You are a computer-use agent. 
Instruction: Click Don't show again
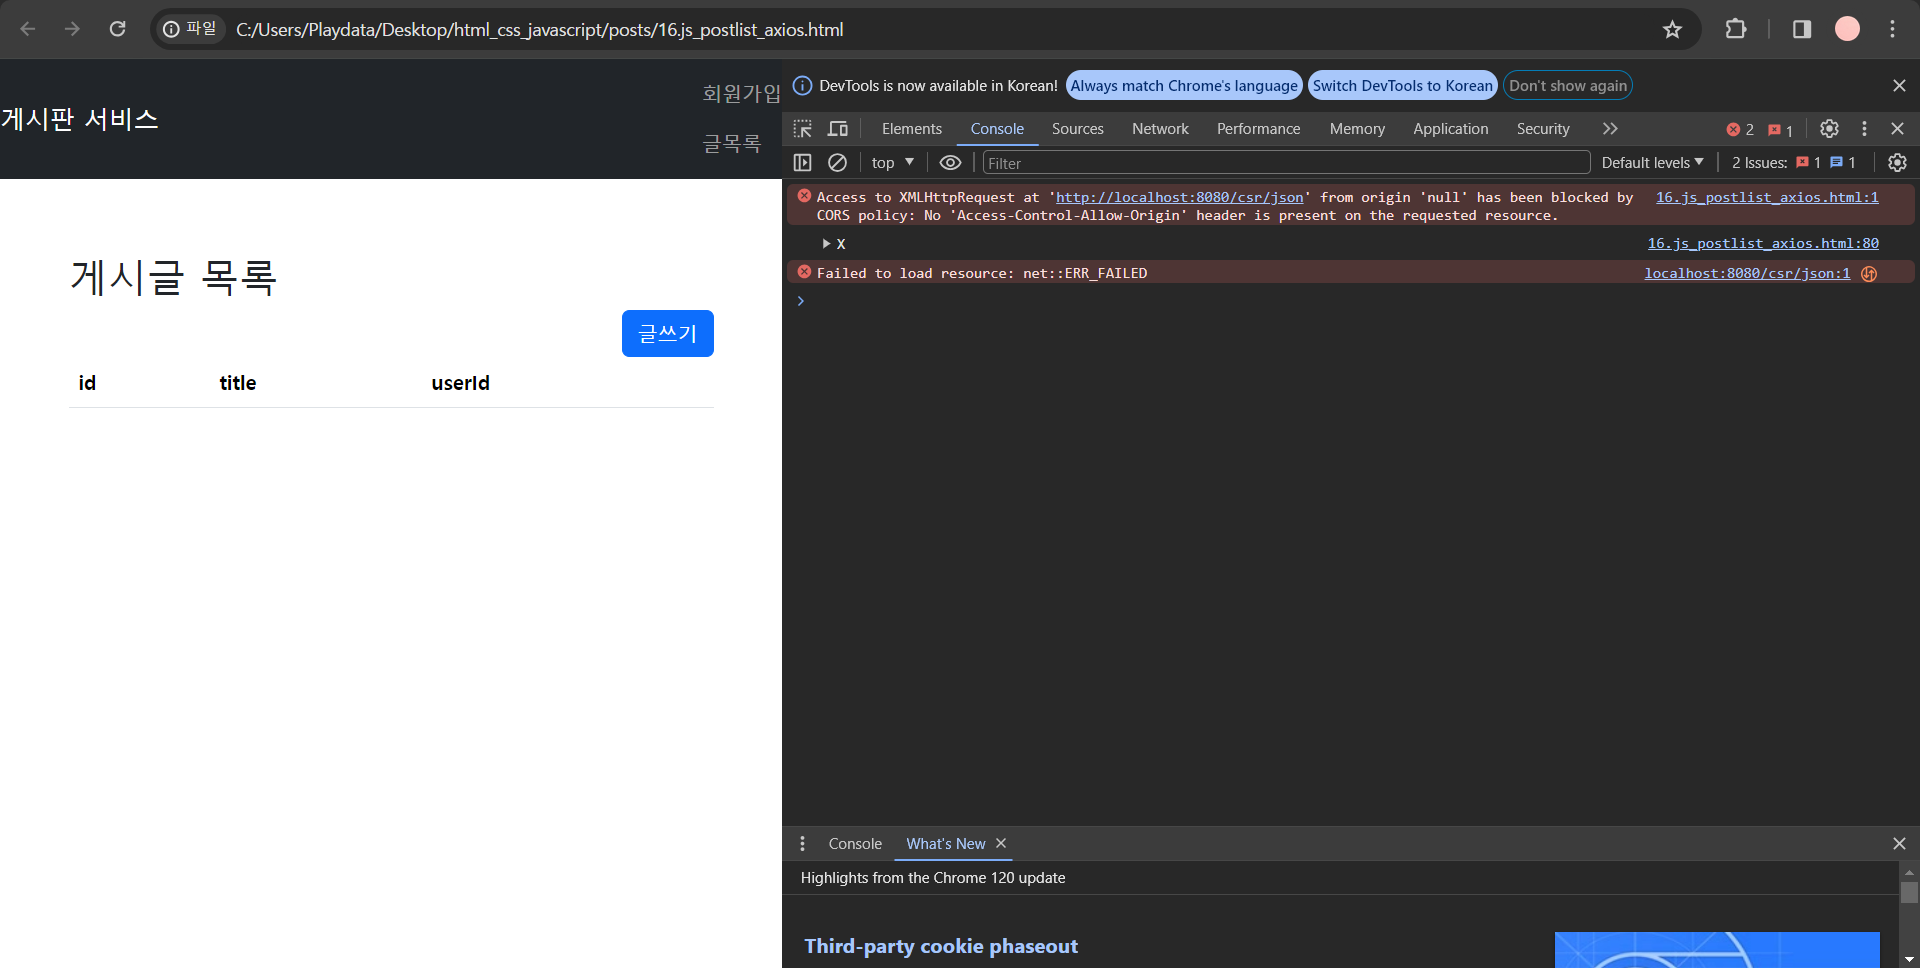coord(1568,86)
